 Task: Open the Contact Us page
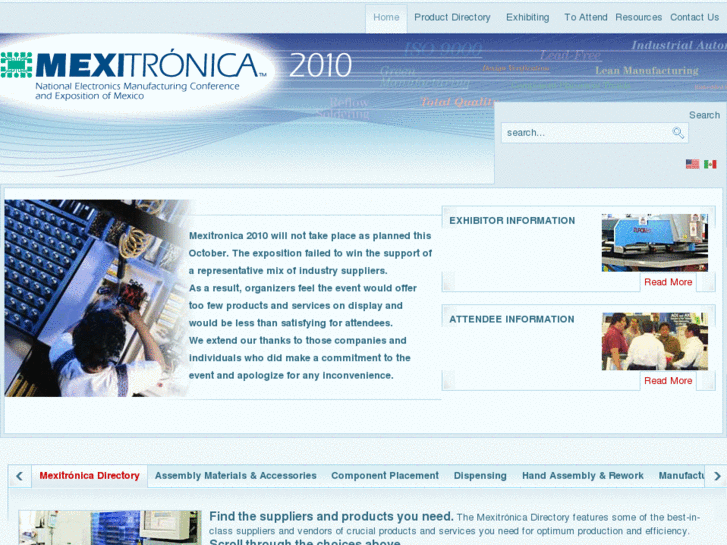point(694,18)
